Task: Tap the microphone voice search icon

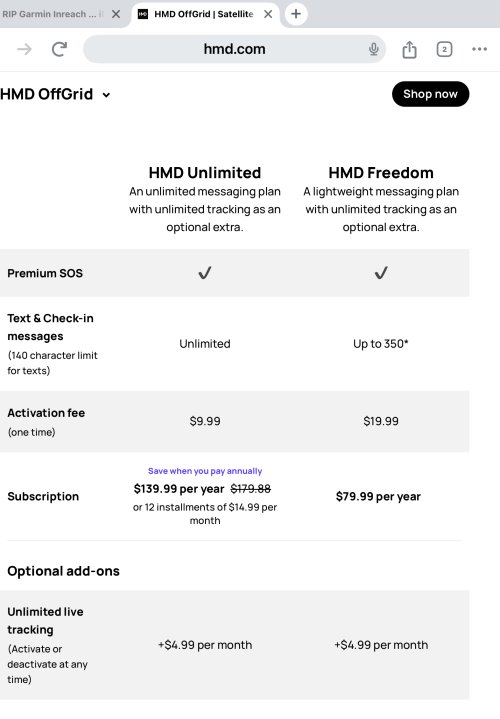Action: tap(374, 49)
